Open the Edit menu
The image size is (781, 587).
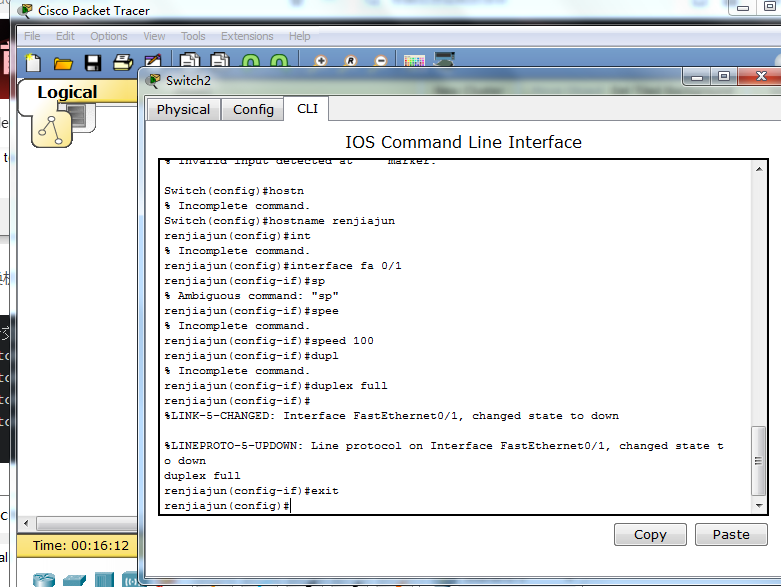click(x=65, y=36)
